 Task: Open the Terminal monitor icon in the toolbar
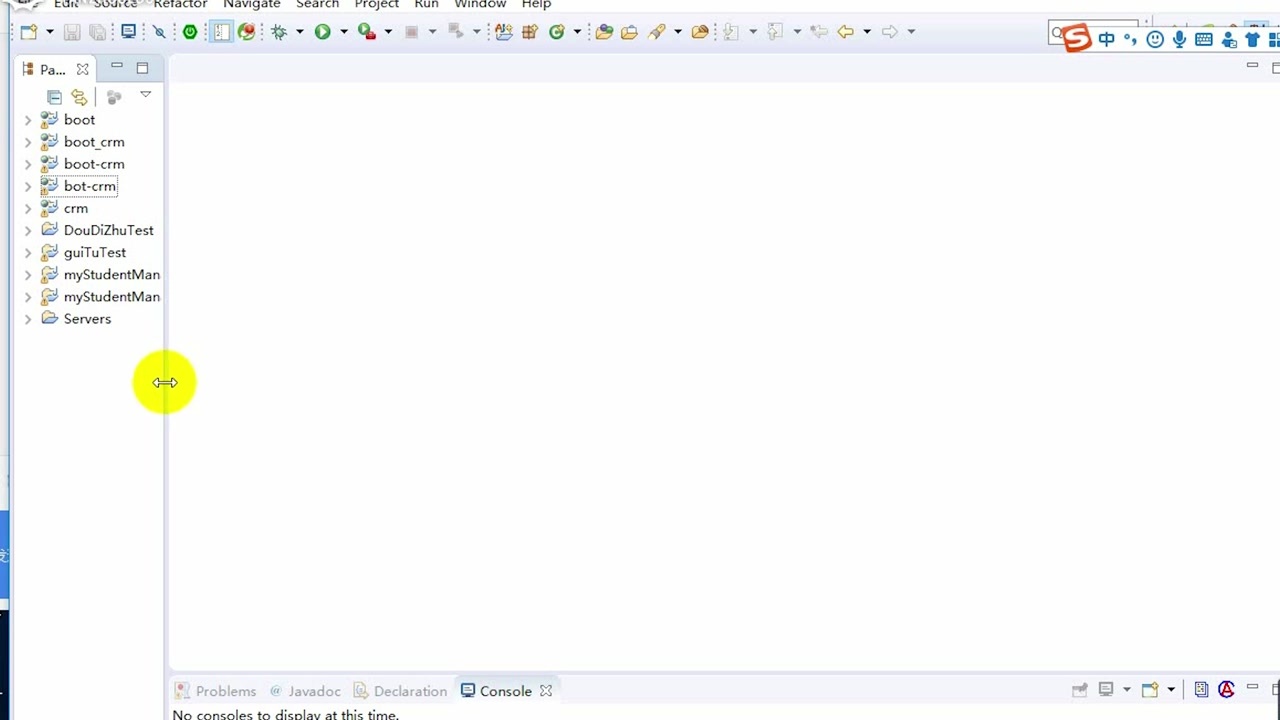point(128,32)
